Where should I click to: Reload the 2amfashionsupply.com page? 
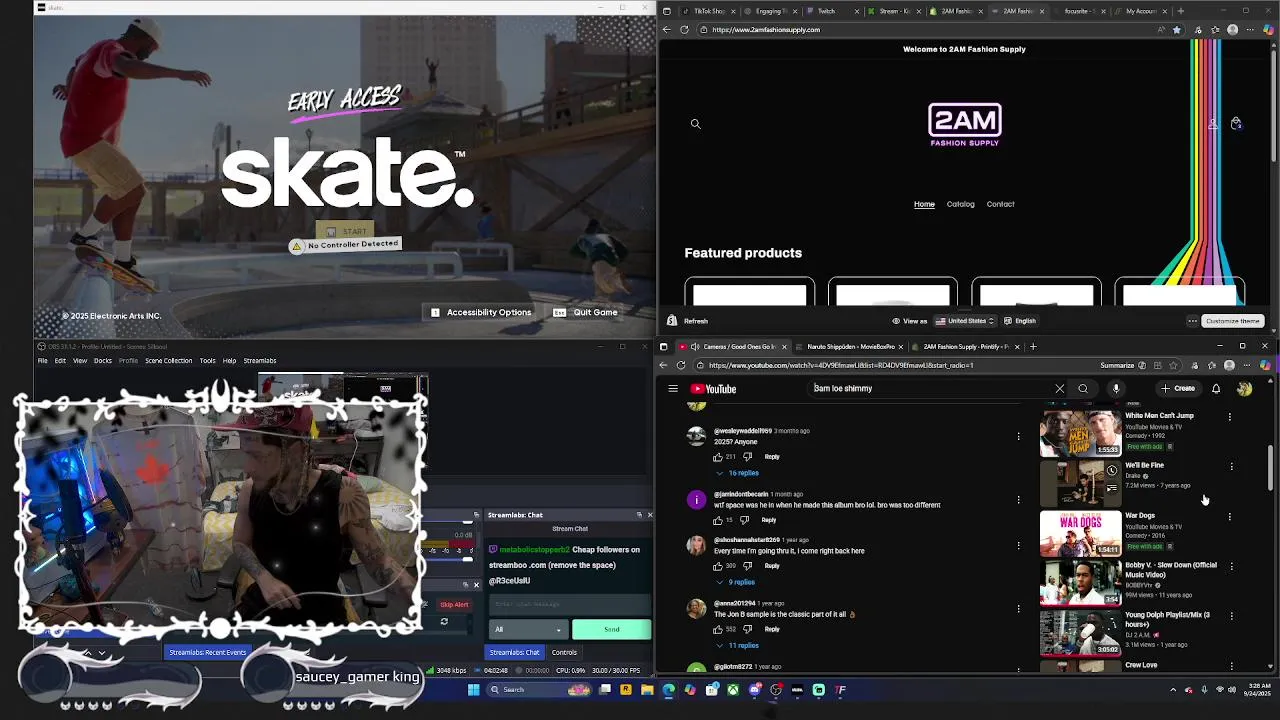click(684, 30)
